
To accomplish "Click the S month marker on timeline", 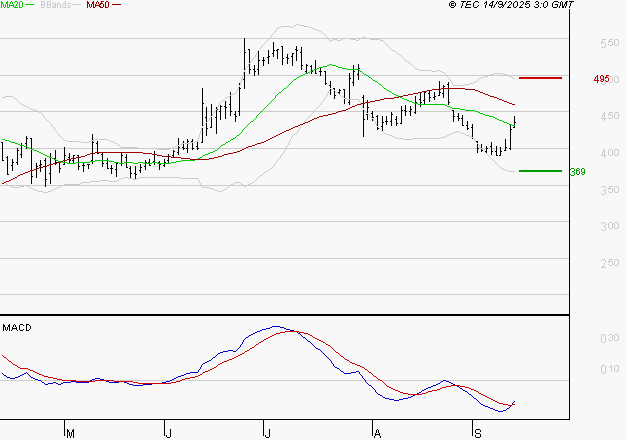I will click(477, 432).
